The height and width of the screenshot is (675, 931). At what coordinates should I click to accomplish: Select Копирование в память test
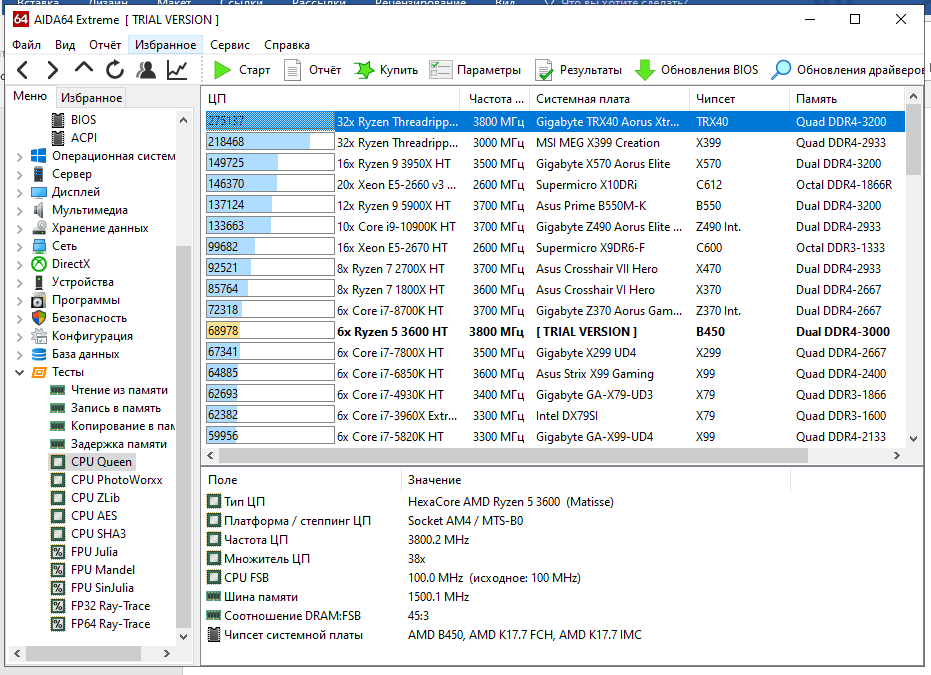tap(112, 426)
